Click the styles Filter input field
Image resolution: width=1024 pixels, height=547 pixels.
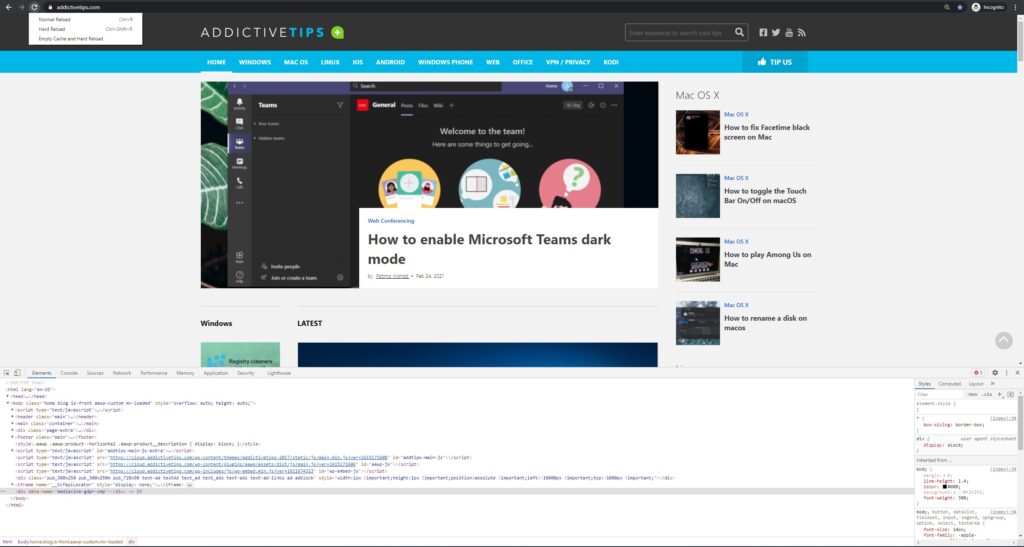point(938,394)
